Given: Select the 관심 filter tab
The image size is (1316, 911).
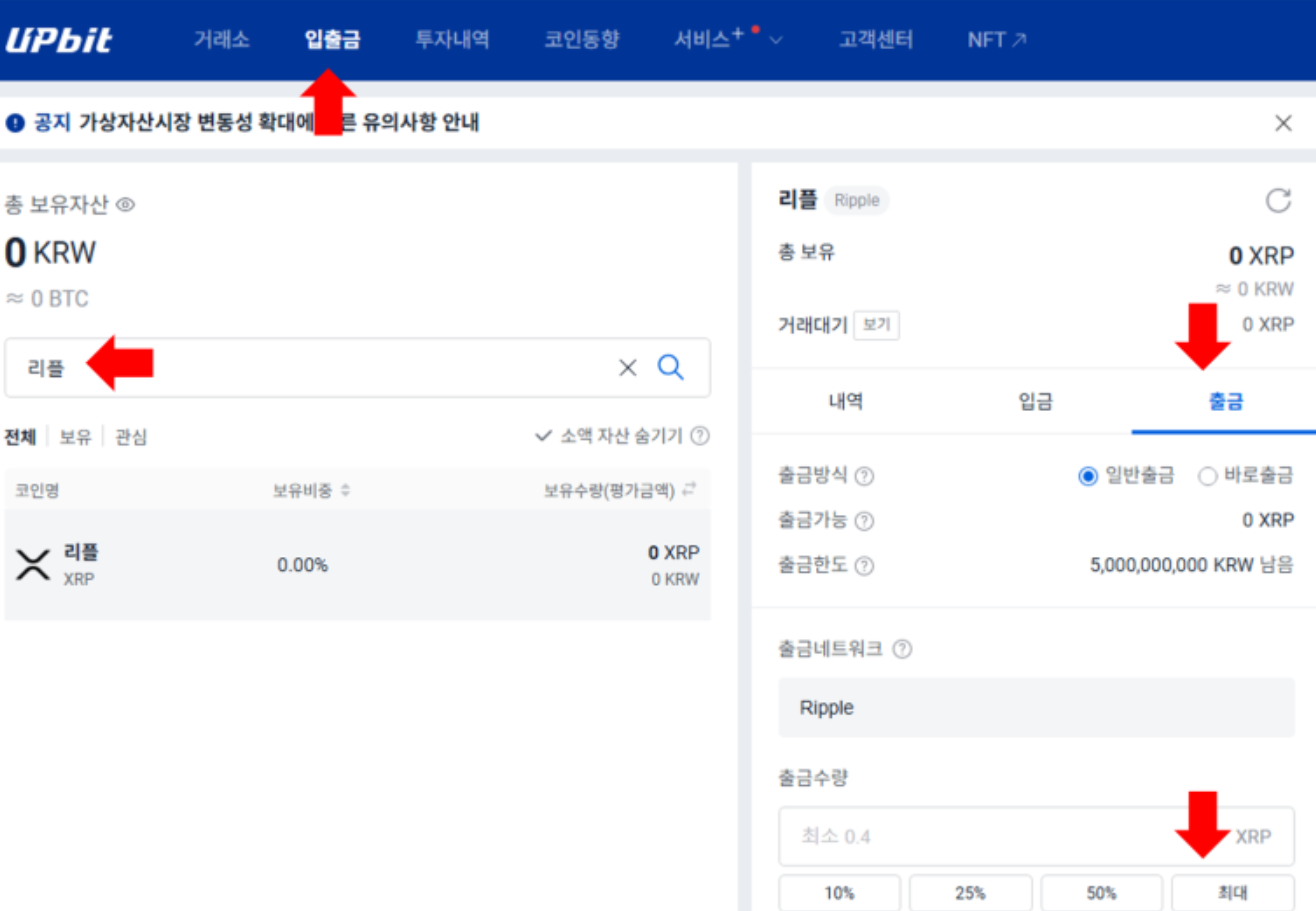Looking at the screenshot, I should tap(131, 437).
